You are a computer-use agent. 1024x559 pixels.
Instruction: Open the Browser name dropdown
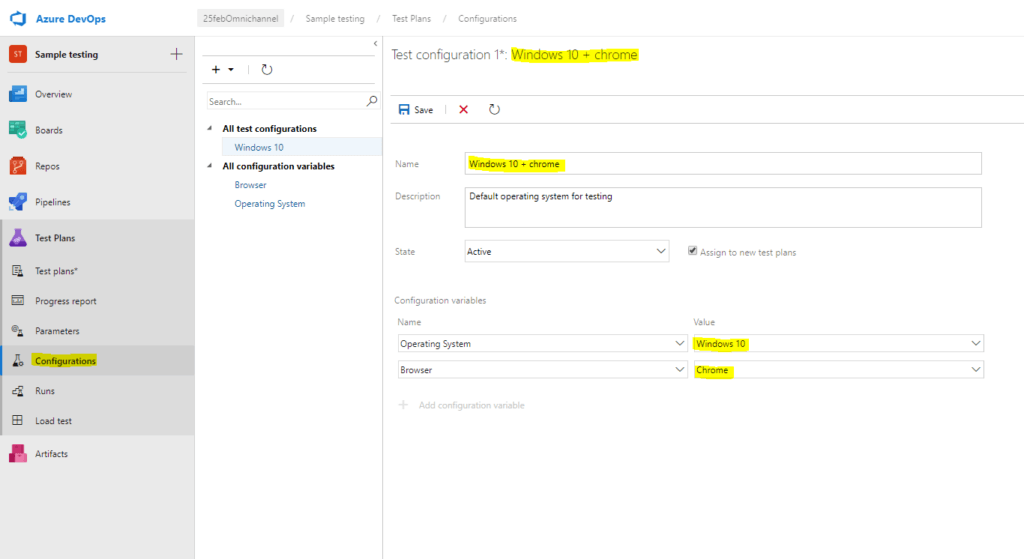[x=542, y=370]
